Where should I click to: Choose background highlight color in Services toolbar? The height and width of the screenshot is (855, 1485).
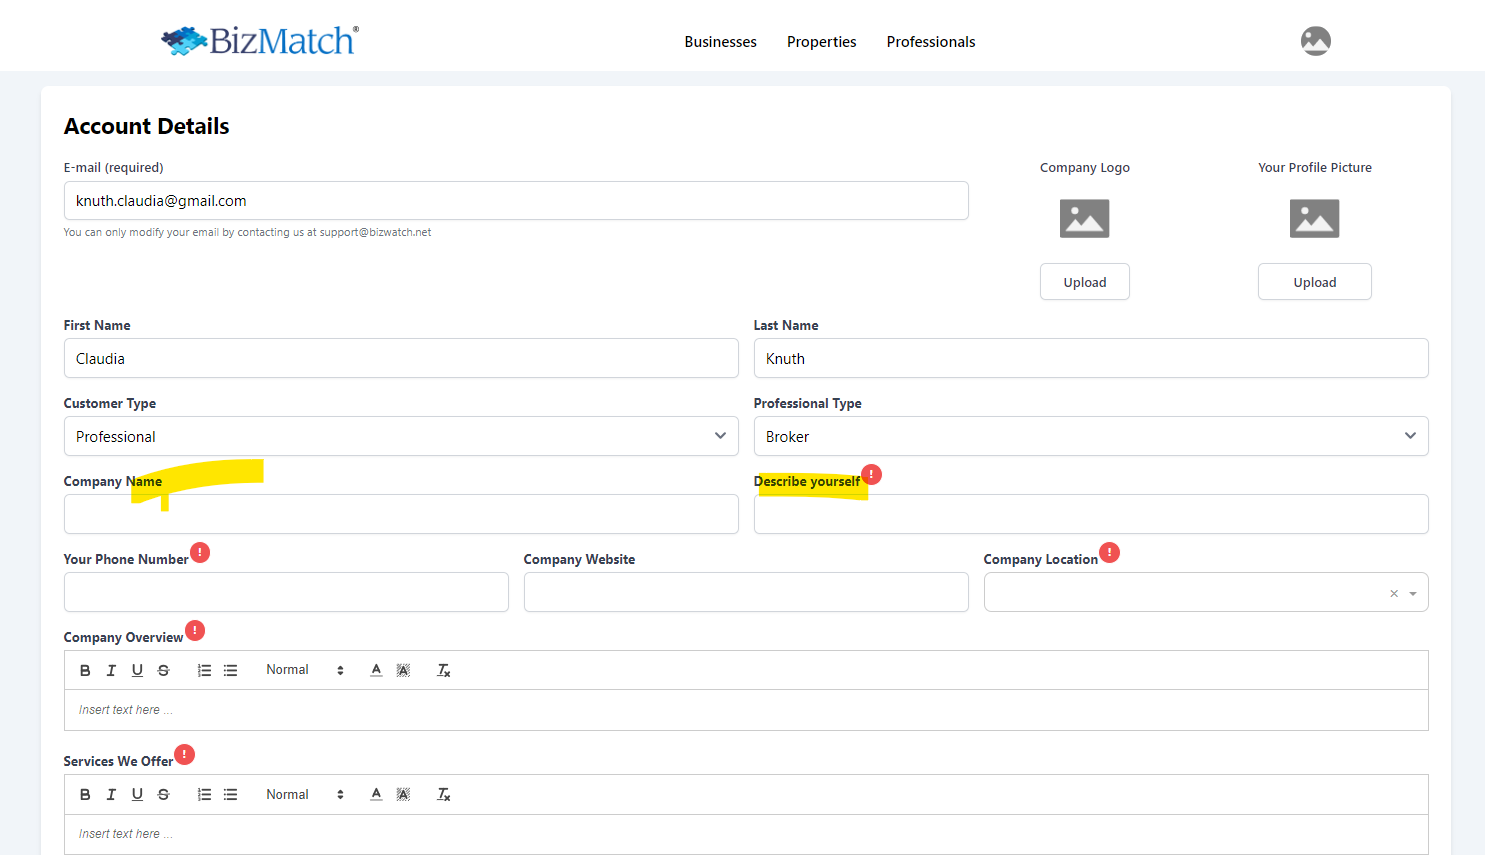pyautogui.click(x=403, y=795)
